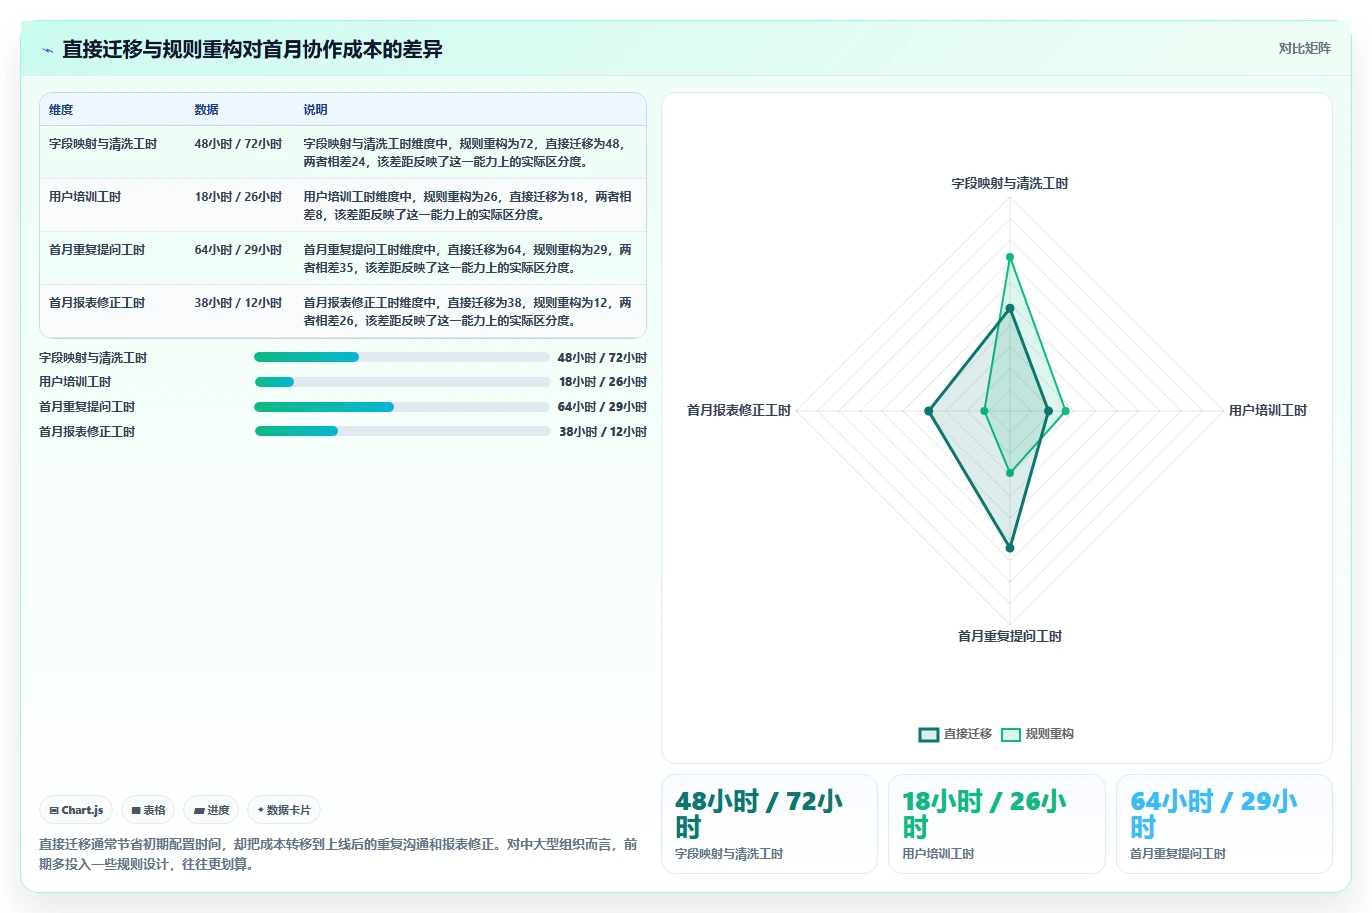Image resolution: width=1372 pixels, height=913 pixels.
Task: Click the 首月重复提问工时 progress bar
Action: (402, 407)
